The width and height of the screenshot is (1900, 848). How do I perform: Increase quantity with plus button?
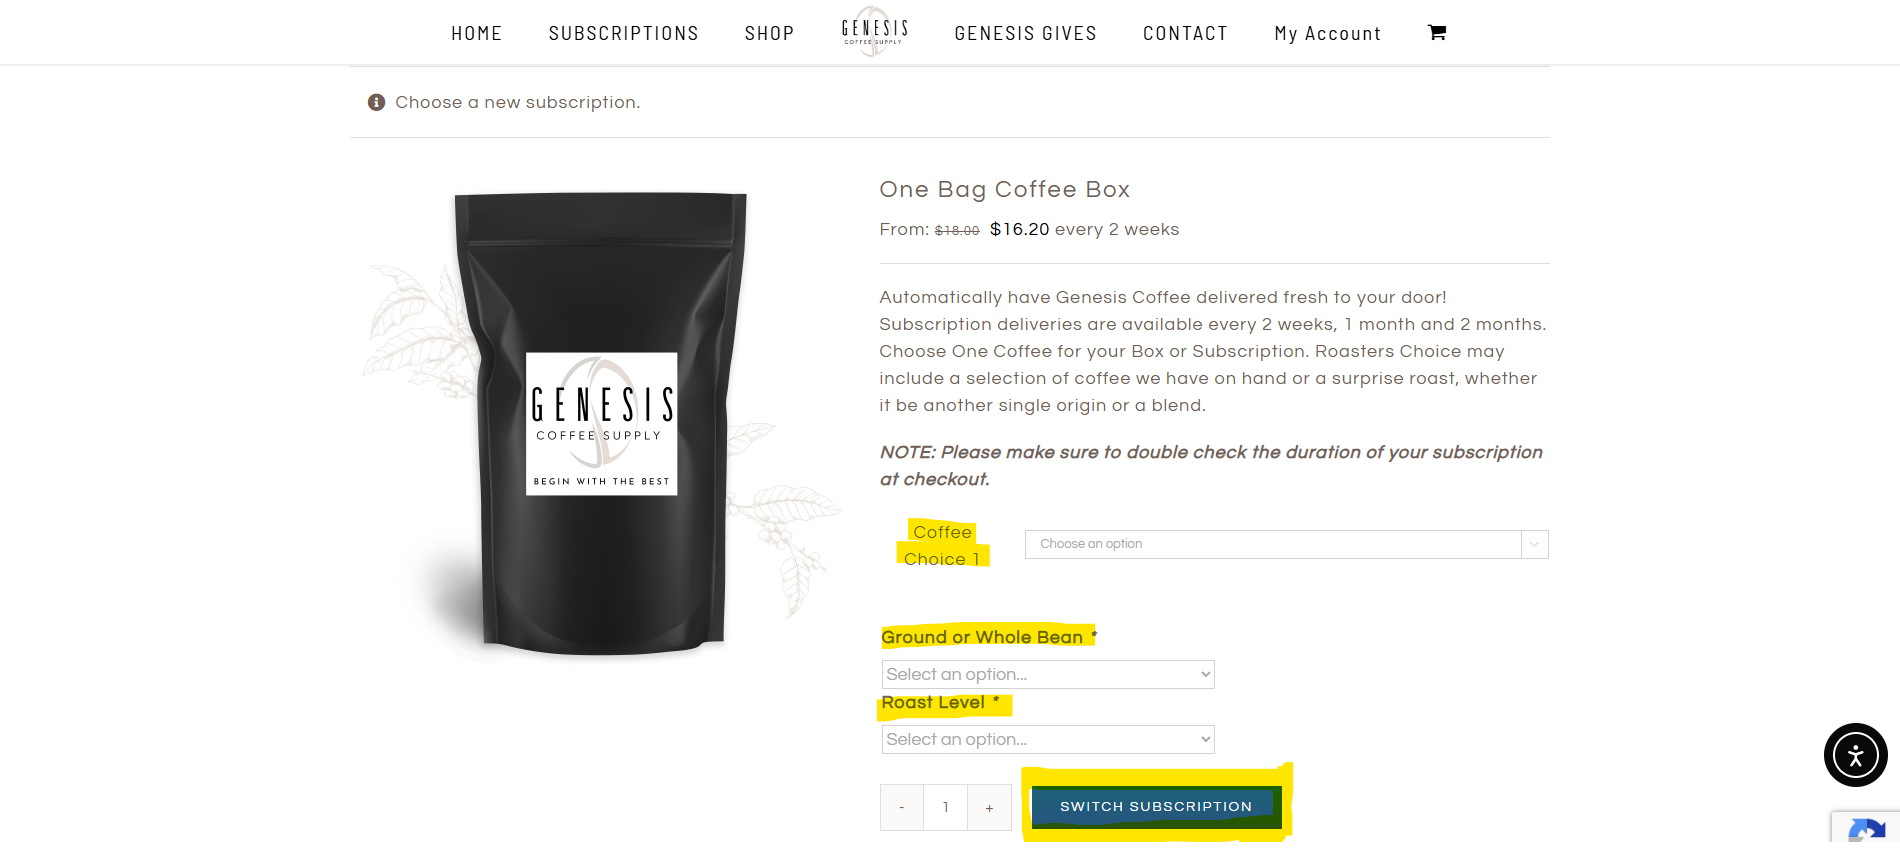(990, 807)
